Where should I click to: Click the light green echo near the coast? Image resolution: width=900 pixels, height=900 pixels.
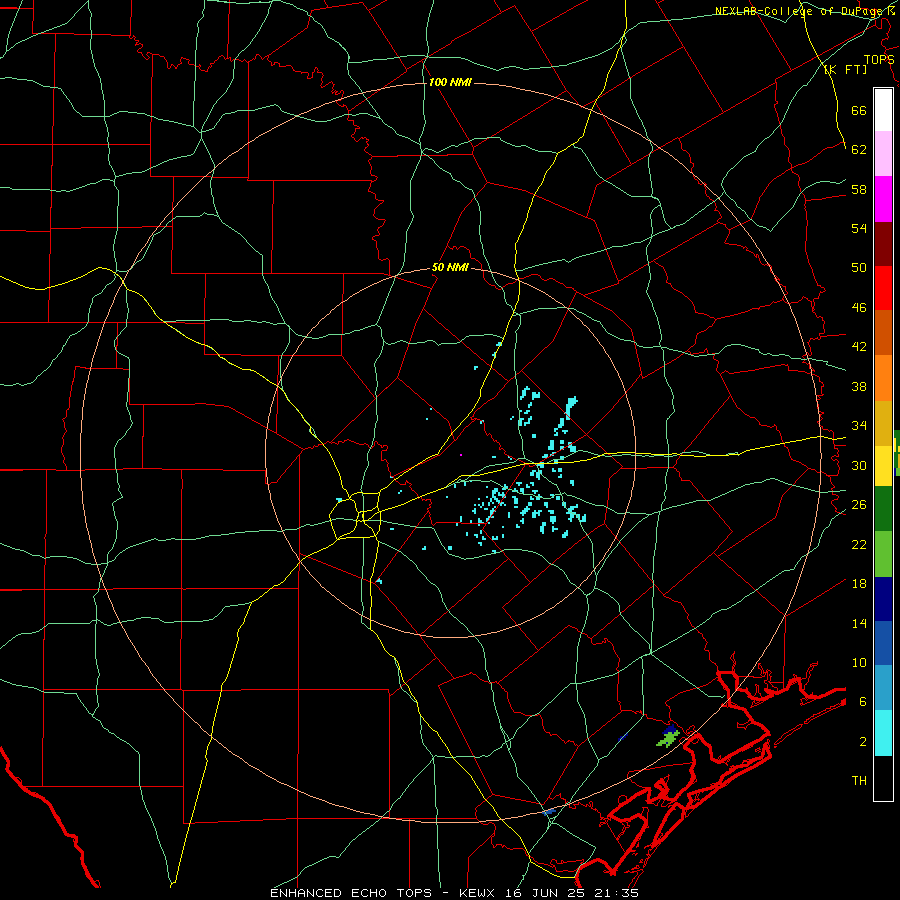click(668, 739)
